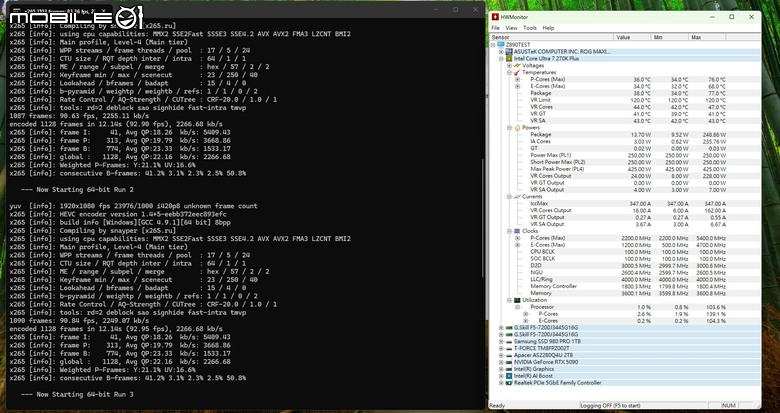
Task: Open the View menu in HWMonitor
Action: (511, 28)
